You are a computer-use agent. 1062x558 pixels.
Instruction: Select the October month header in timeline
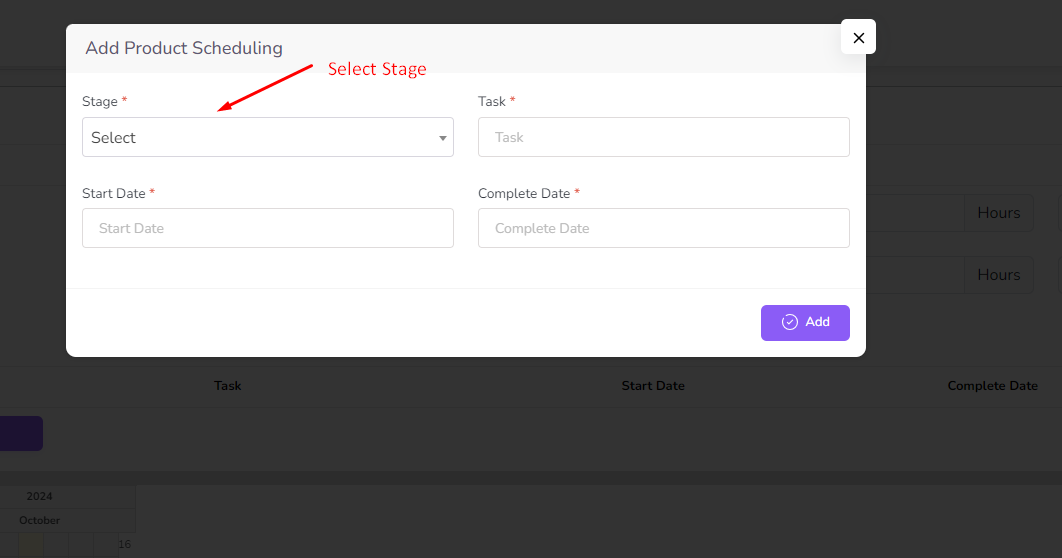pyautogui.click(x=40, y=520)
